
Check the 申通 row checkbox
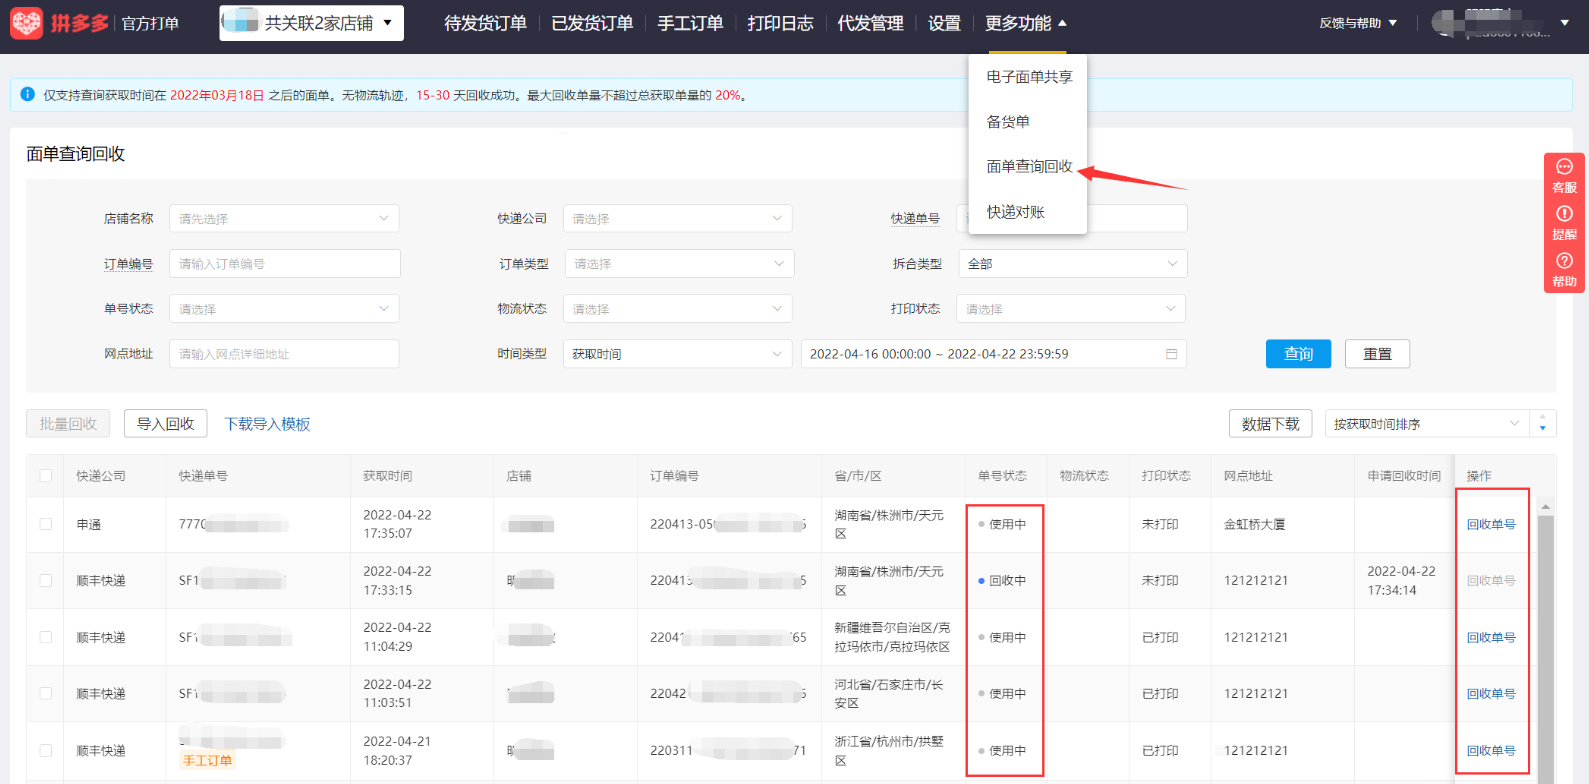[46, 524]
